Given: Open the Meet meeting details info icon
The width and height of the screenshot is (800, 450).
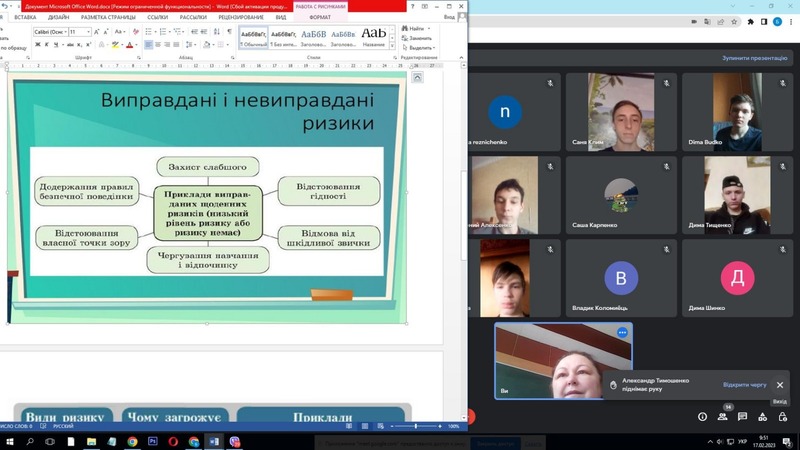Looking at the screenshot, I should point(703,416).
